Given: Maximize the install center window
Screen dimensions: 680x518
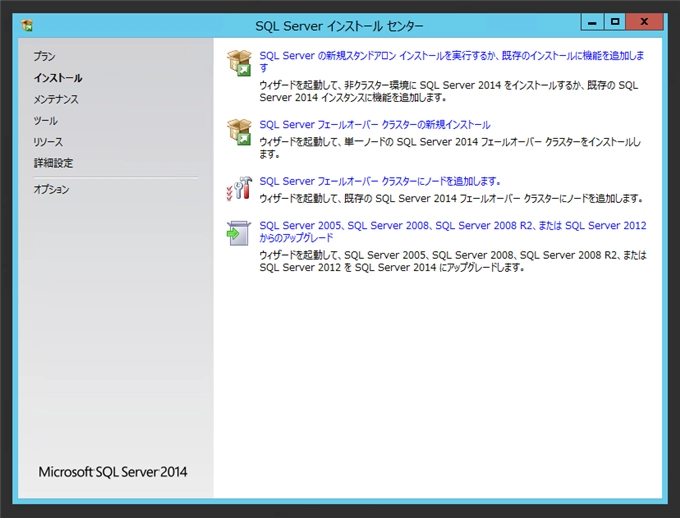Looking at the screenshot, I should click(x=615, y=22).
